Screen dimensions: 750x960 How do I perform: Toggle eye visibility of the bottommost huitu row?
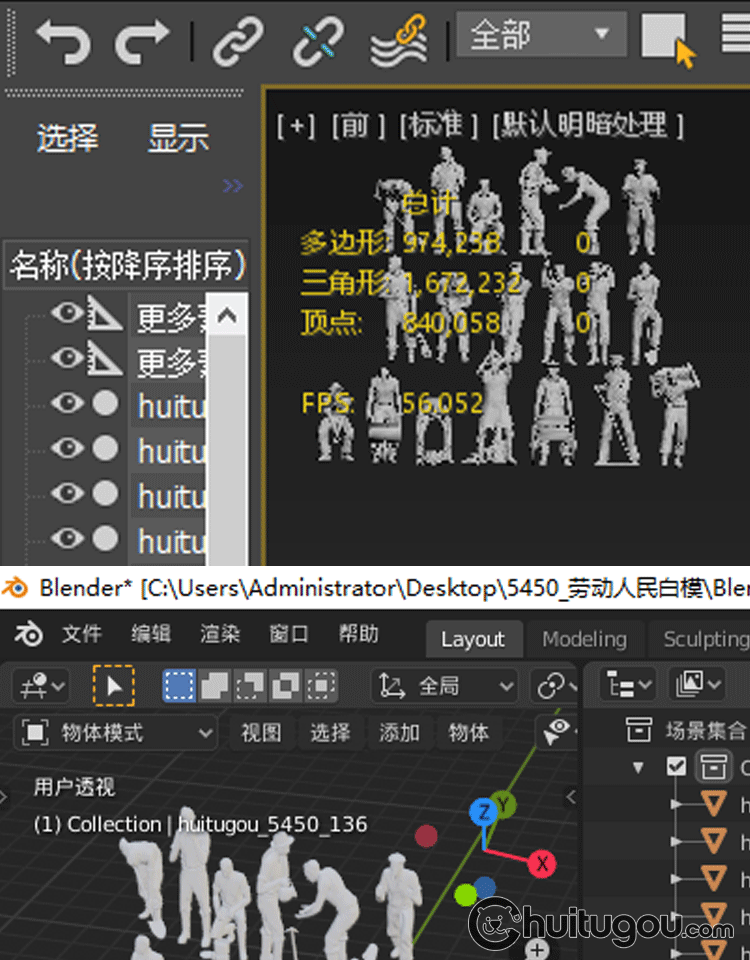click(x=67, y=538)
